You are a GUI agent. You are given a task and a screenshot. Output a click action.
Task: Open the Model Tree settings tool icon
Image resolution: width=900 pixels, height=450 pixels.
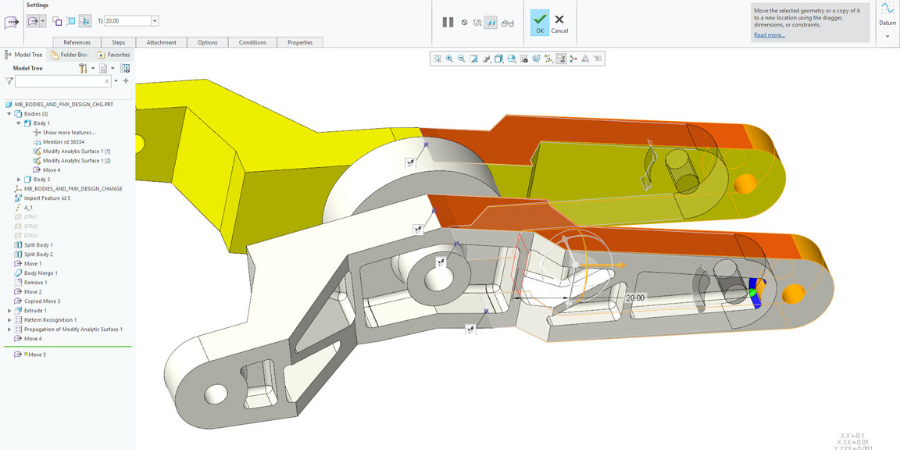(x=84, y=68)
